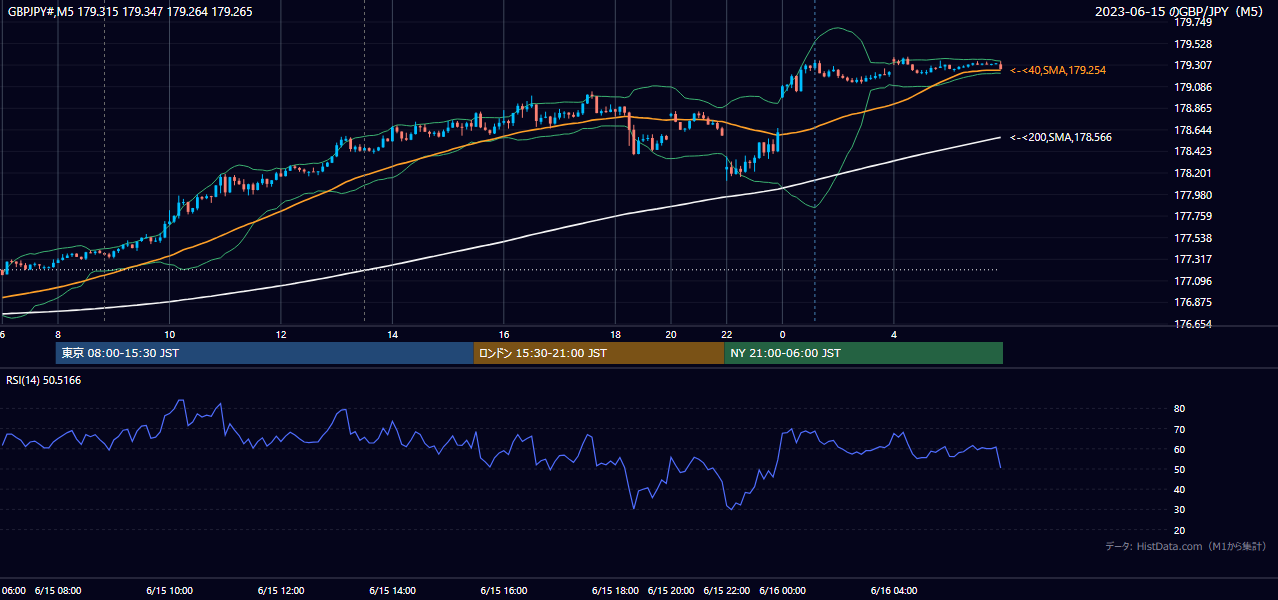Click price axis label 178.865

coord(1192,108)
